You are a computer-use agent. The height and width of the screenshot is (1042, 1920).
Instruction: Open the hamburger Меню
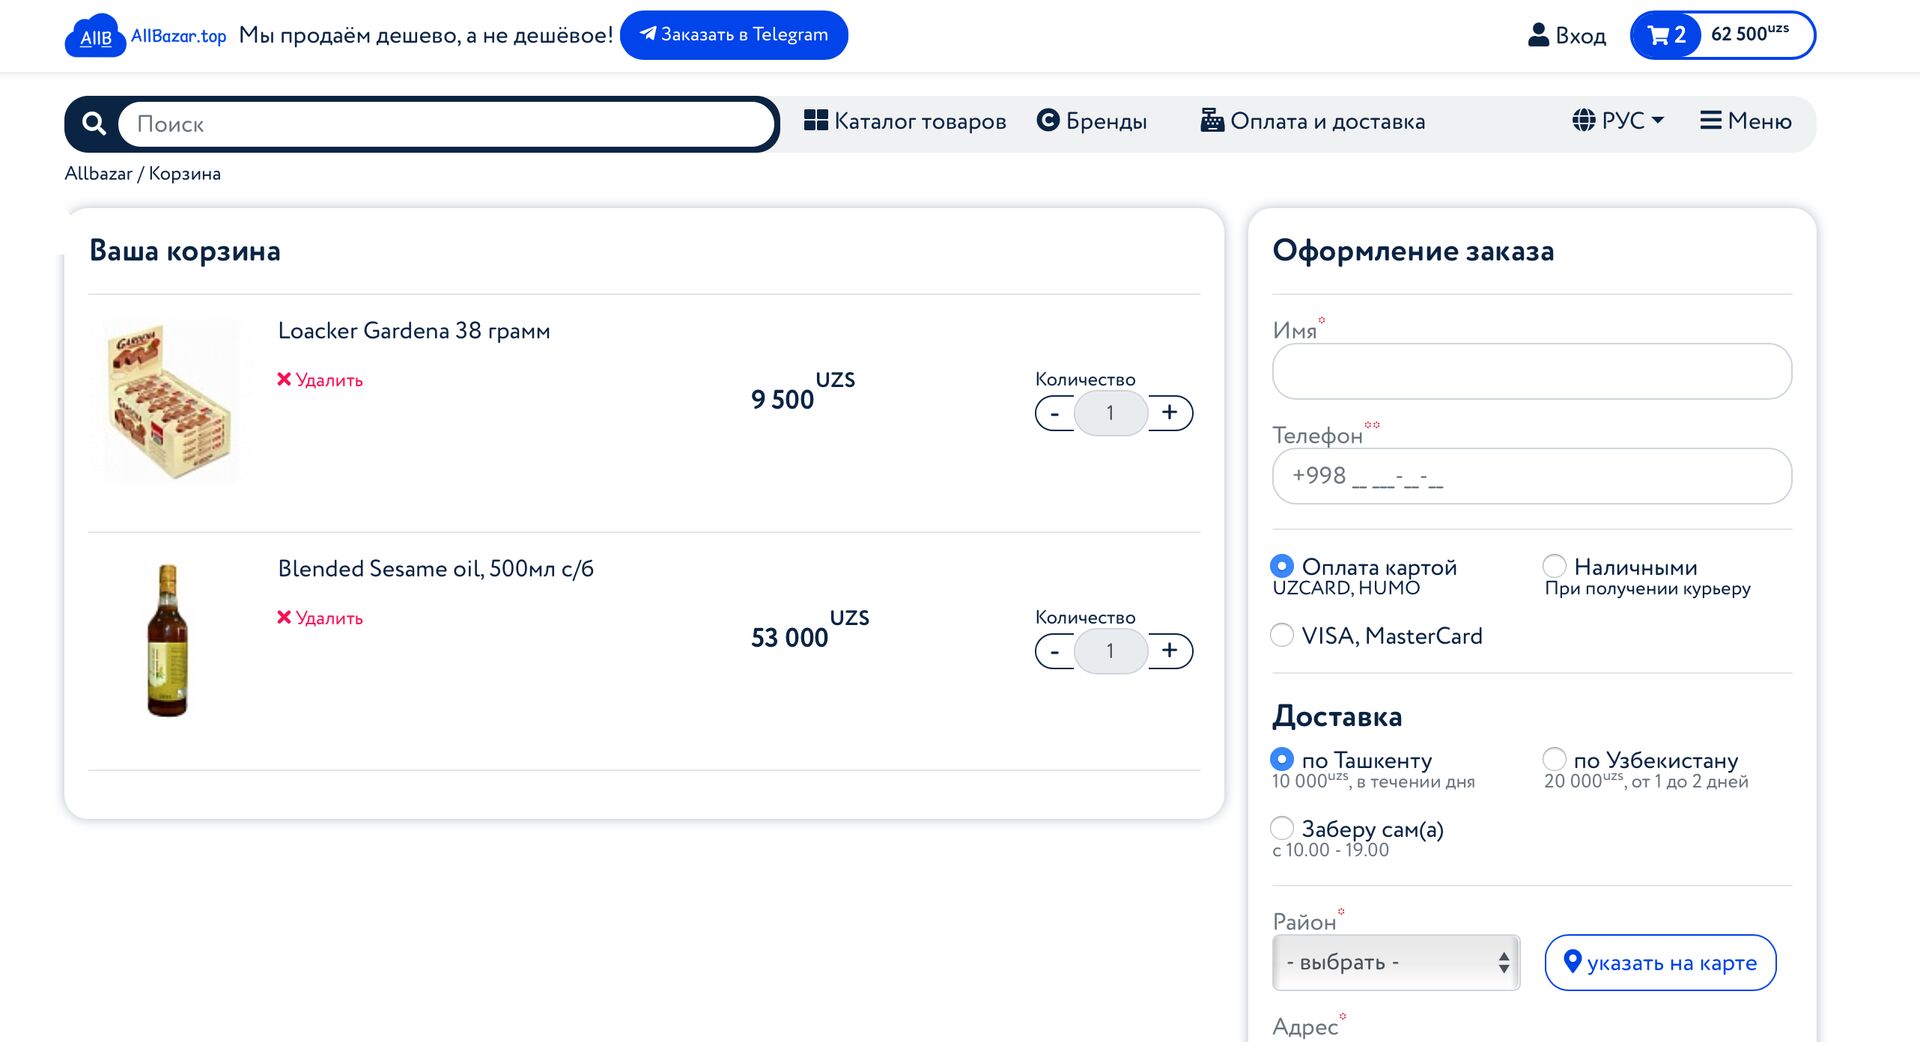pyautogui.click(x=1745, y=121)
